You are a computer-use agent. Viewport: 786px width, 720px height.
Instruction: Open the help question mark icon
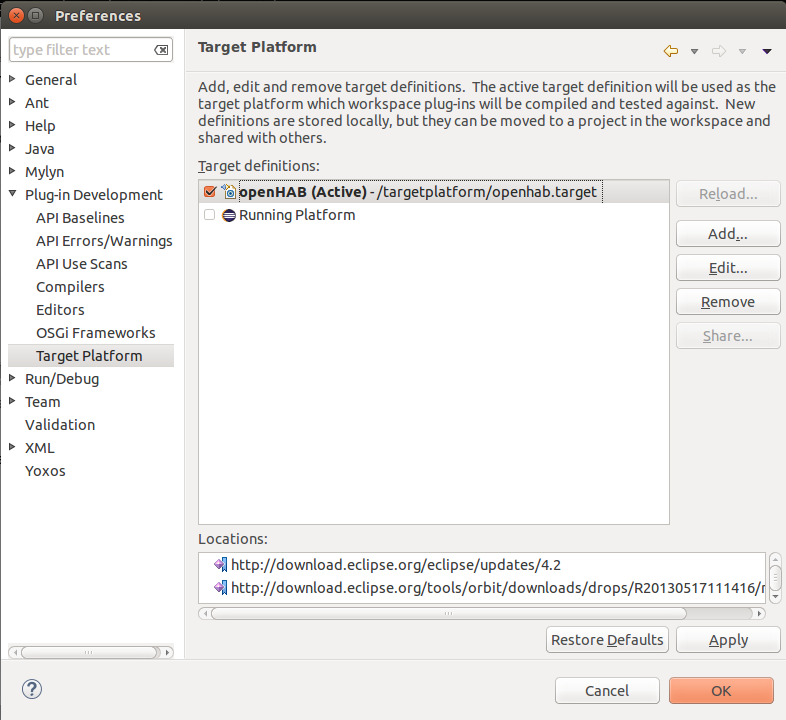point(32,689)
